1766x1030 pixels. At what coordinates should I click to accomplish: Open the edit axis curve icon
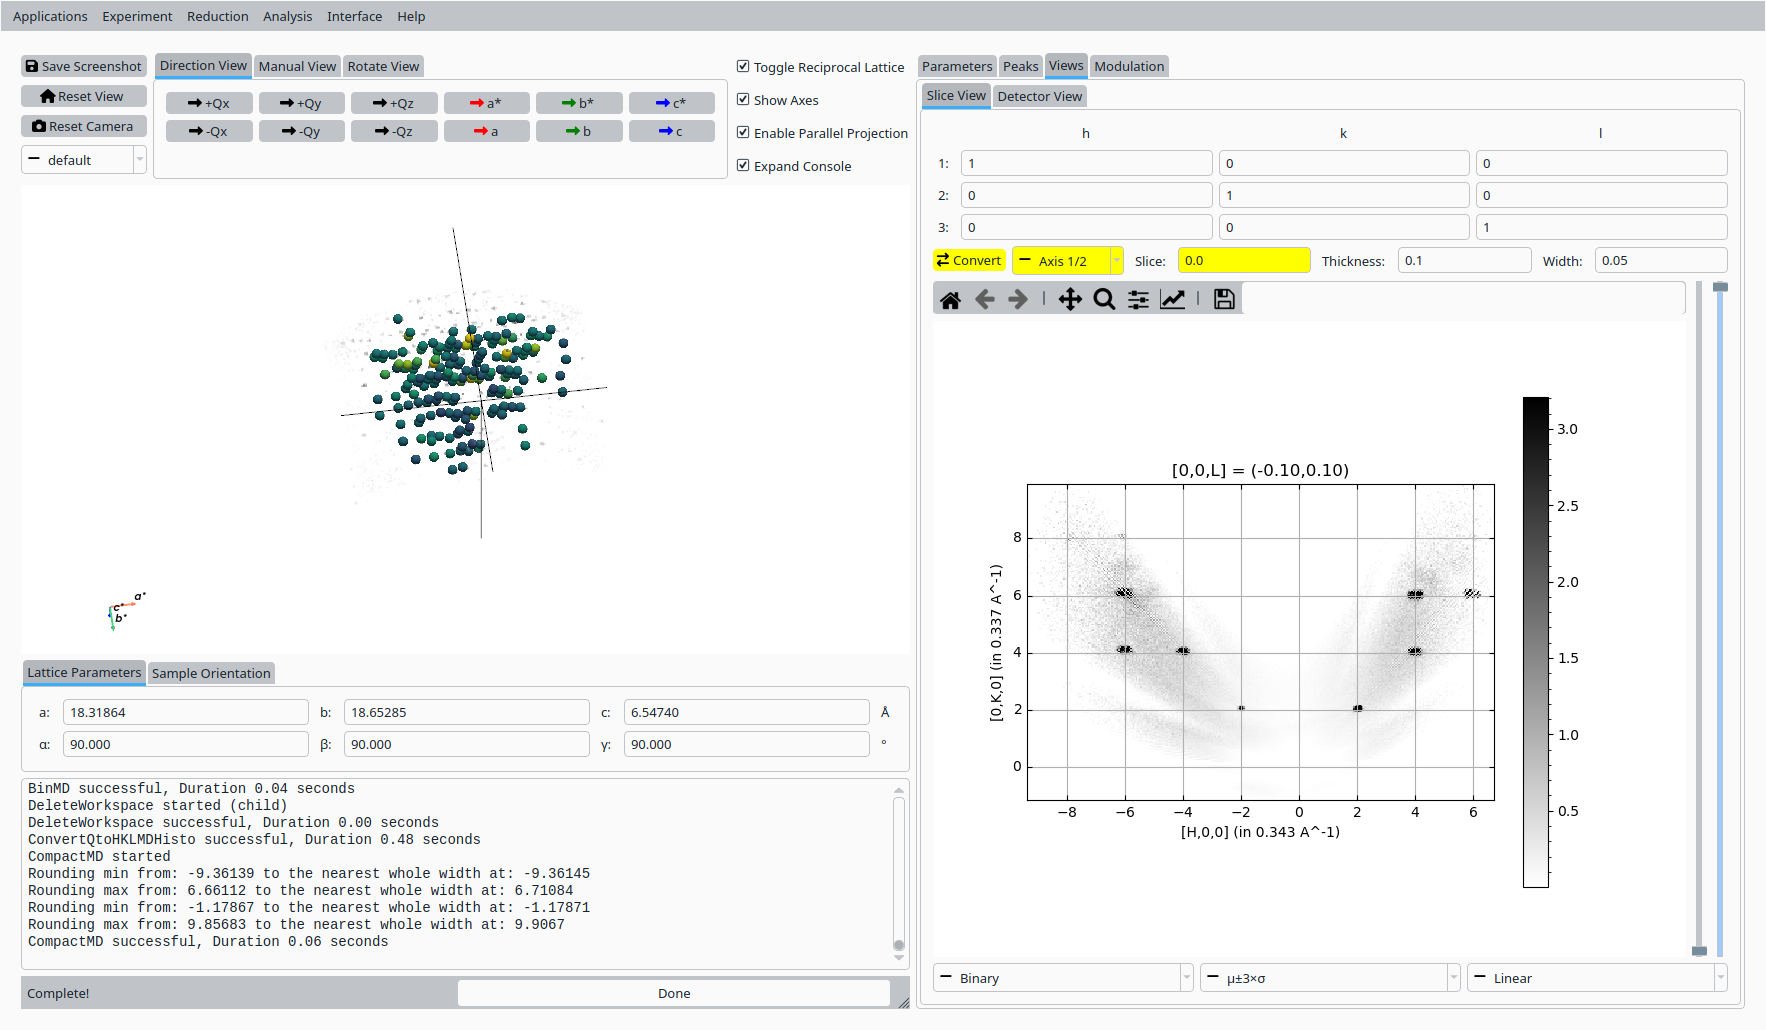(1172, 300)
